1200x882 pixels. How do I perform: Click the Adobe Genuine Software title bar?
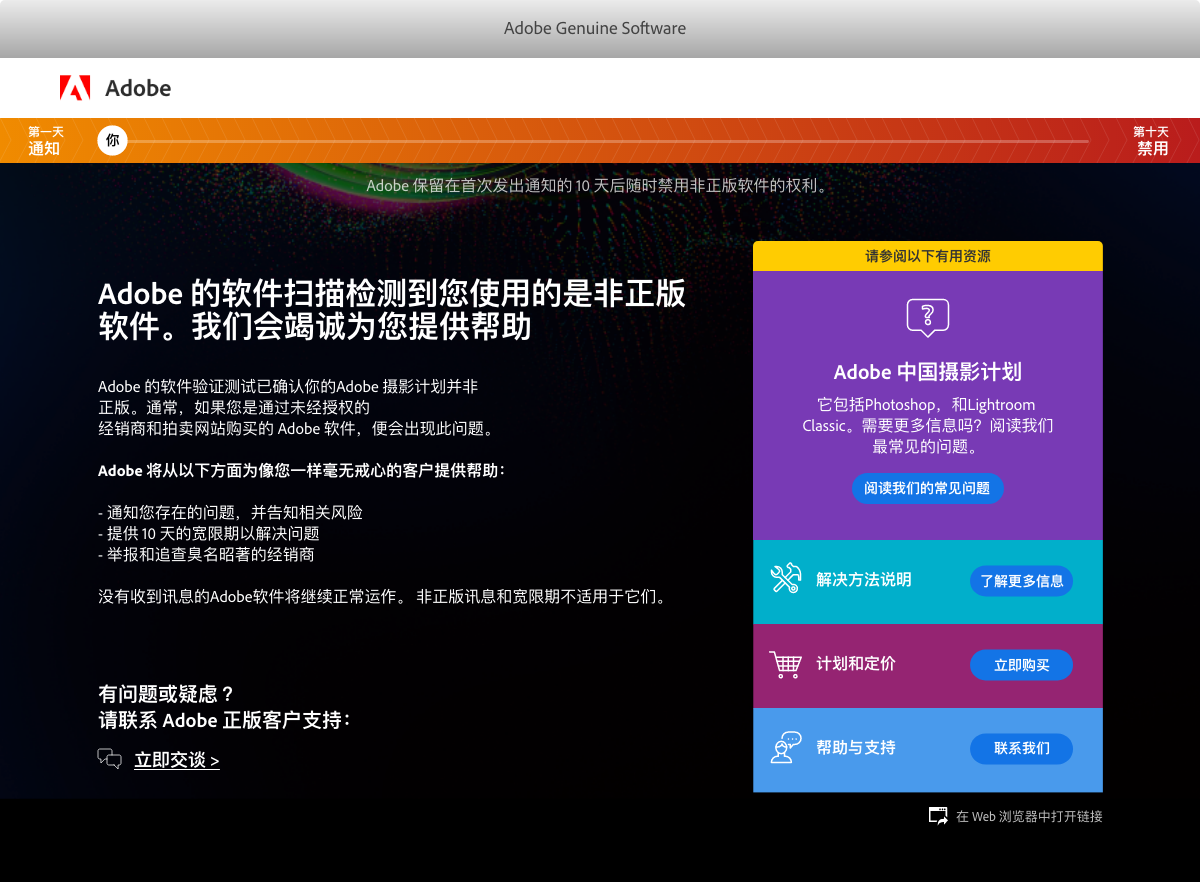[x=595, y=28]
